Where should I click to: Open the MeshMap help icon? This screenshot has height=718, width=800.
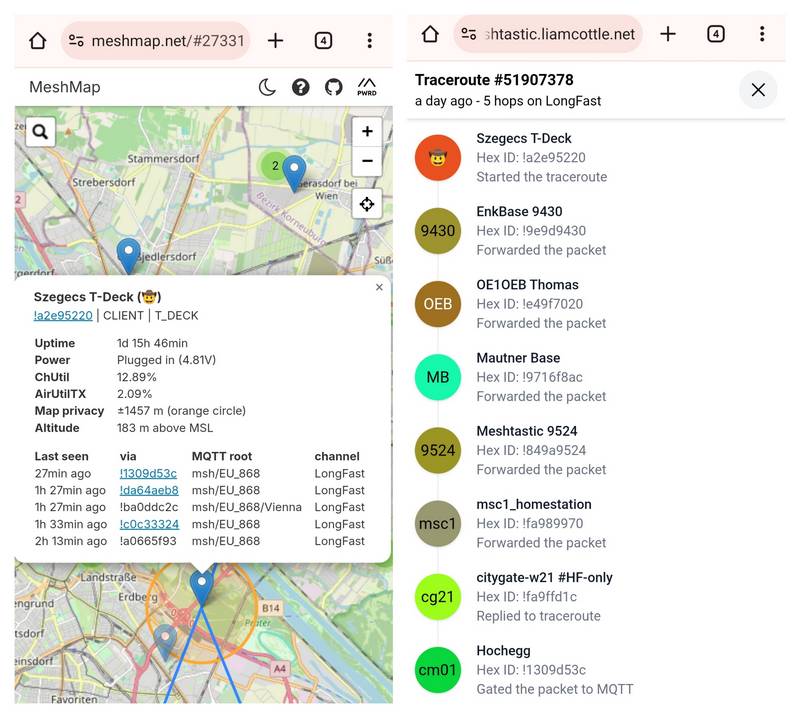300,87
